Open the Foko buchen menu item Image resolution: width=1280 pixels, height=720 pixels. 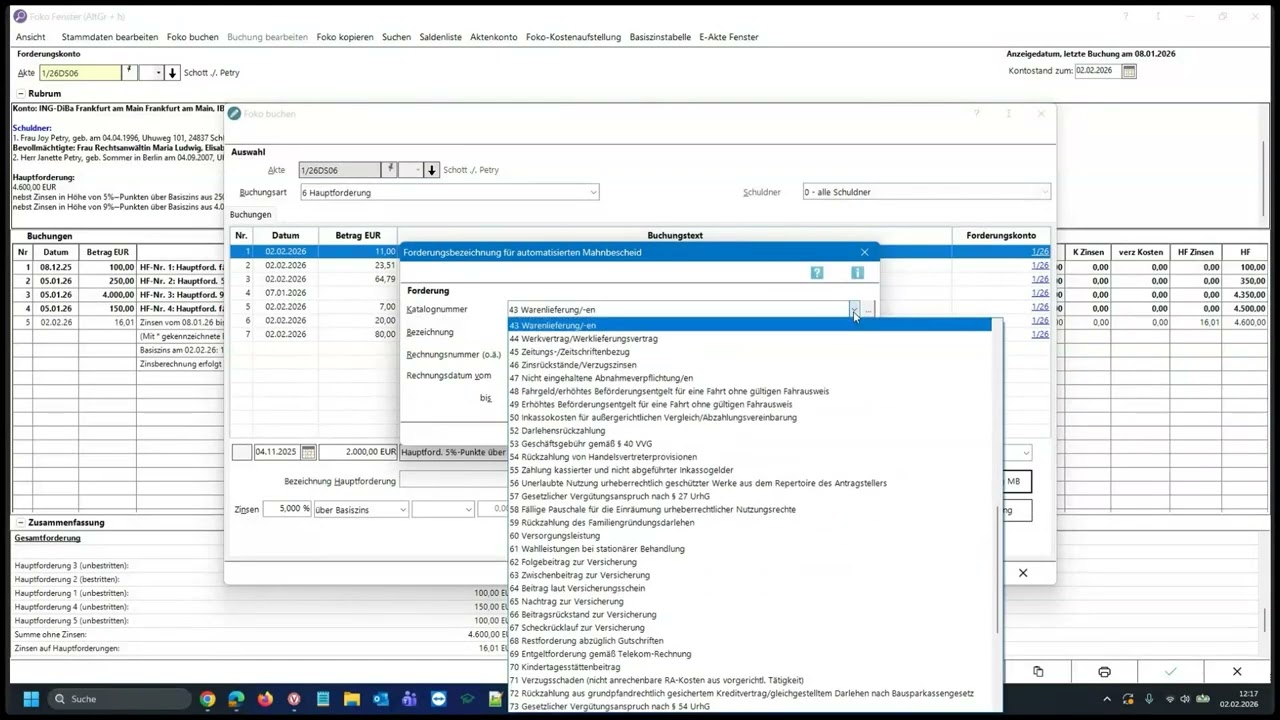point(192,37)
